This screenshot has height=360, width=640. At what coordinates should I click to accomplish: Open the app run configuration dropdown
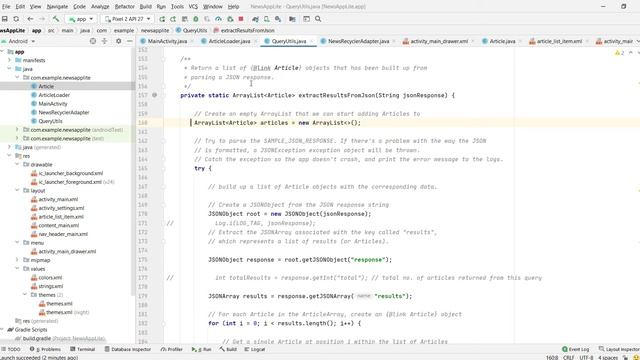pyautogui.click(x=81, y=19)
